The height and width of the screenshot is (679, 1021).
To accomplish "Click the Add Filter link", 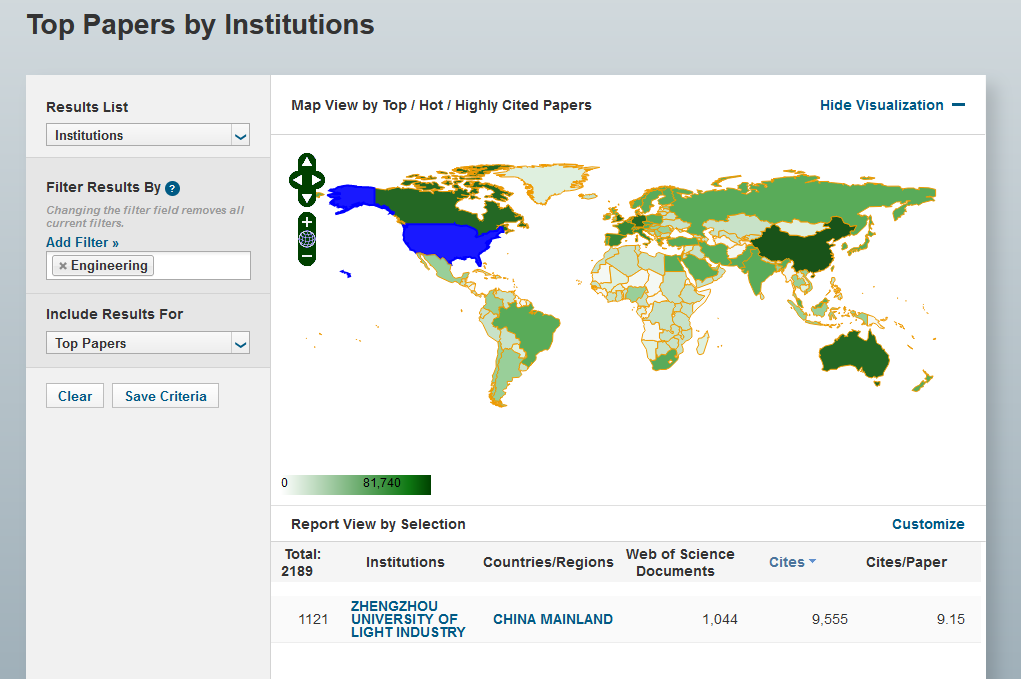I will point(82,242).
